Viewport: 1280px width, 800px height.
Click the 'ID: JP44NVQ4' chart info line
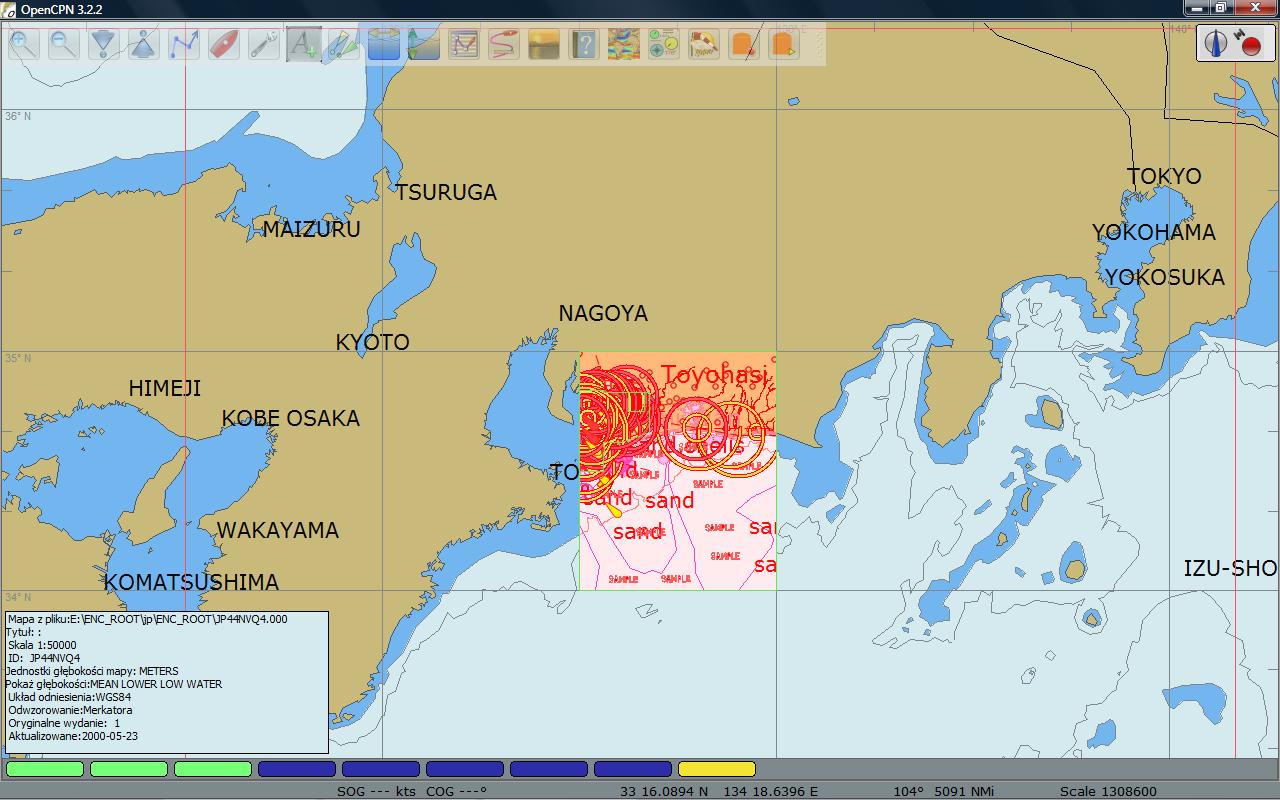(44, 659)
